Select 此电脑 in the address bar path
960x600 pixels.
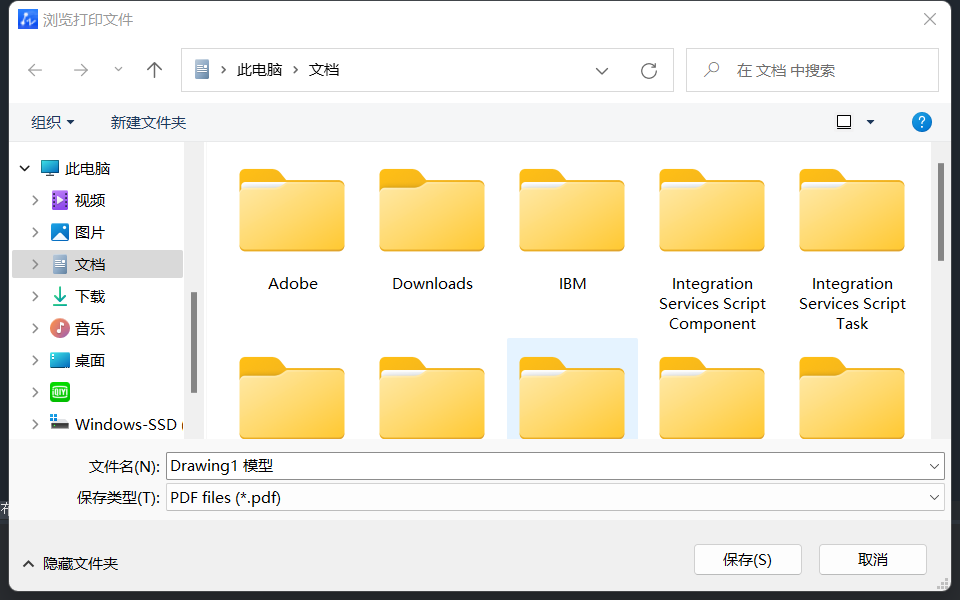(260, 70)
